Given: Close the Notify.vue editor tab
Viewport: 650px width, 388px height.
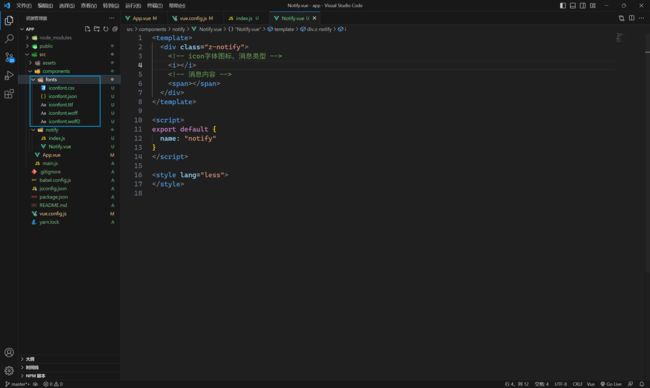Looking at the screenshot, I should (x=315, y=18).
